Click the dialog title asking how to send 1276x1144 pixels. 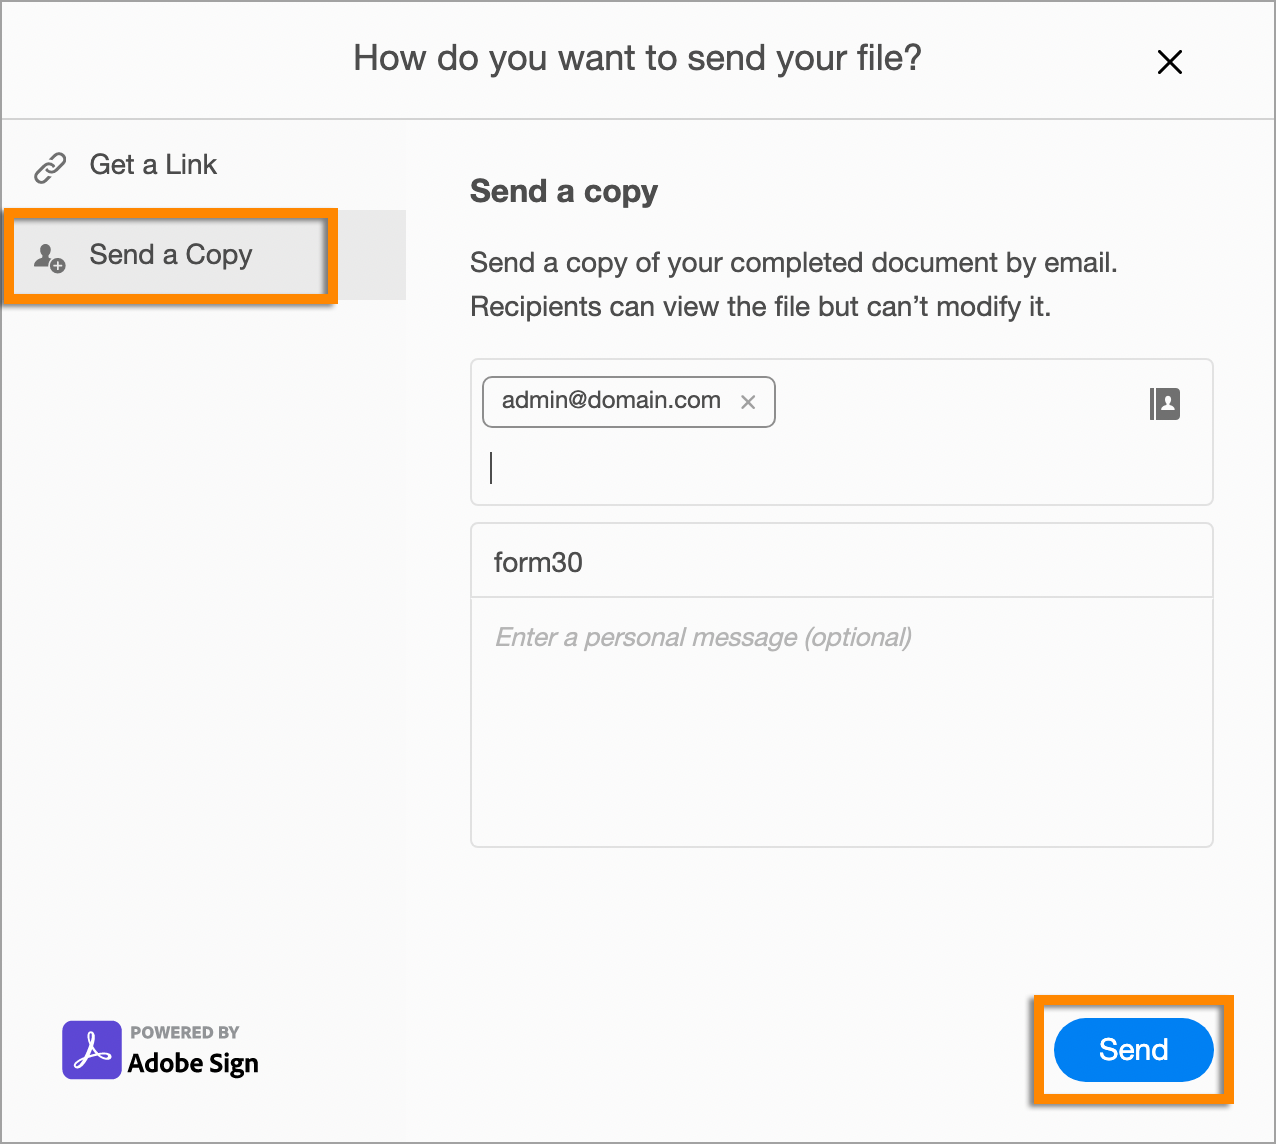tap(636, 58)
